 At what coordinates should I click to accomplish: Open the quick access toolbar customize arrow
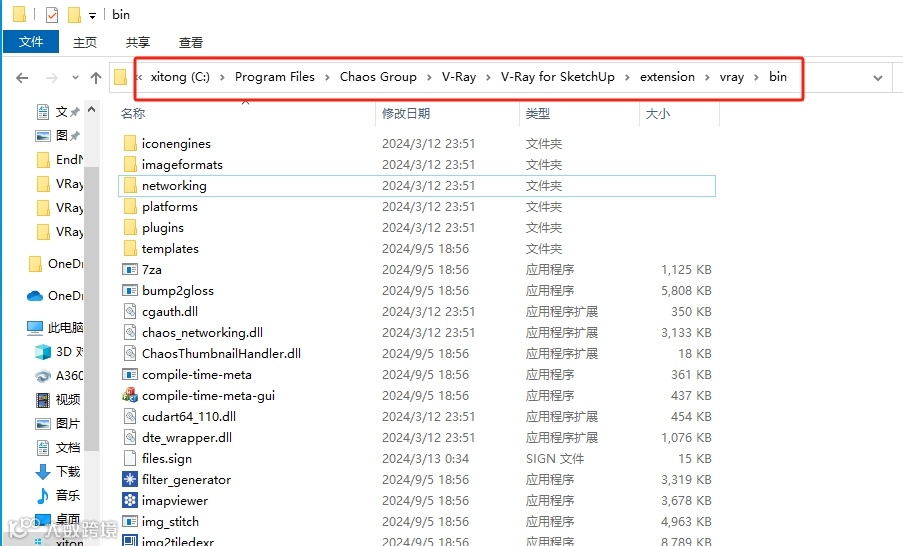pos(92,16)
